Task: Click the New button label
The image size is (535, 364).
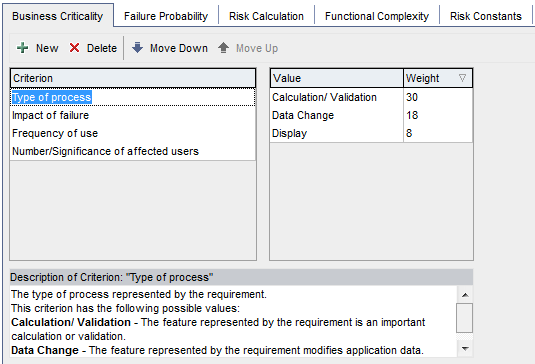Action: [x=47, y=48]
